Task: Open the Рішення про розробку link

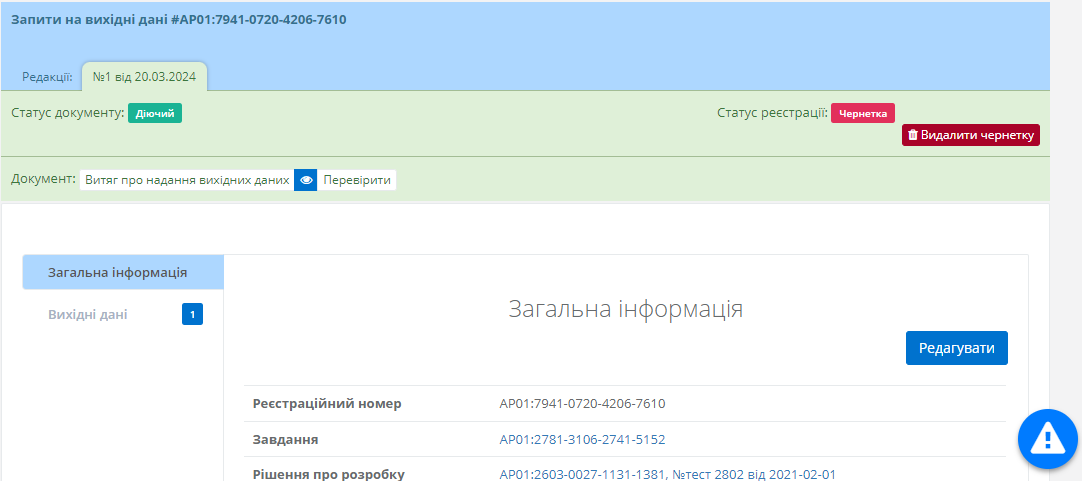Action: 667,474
